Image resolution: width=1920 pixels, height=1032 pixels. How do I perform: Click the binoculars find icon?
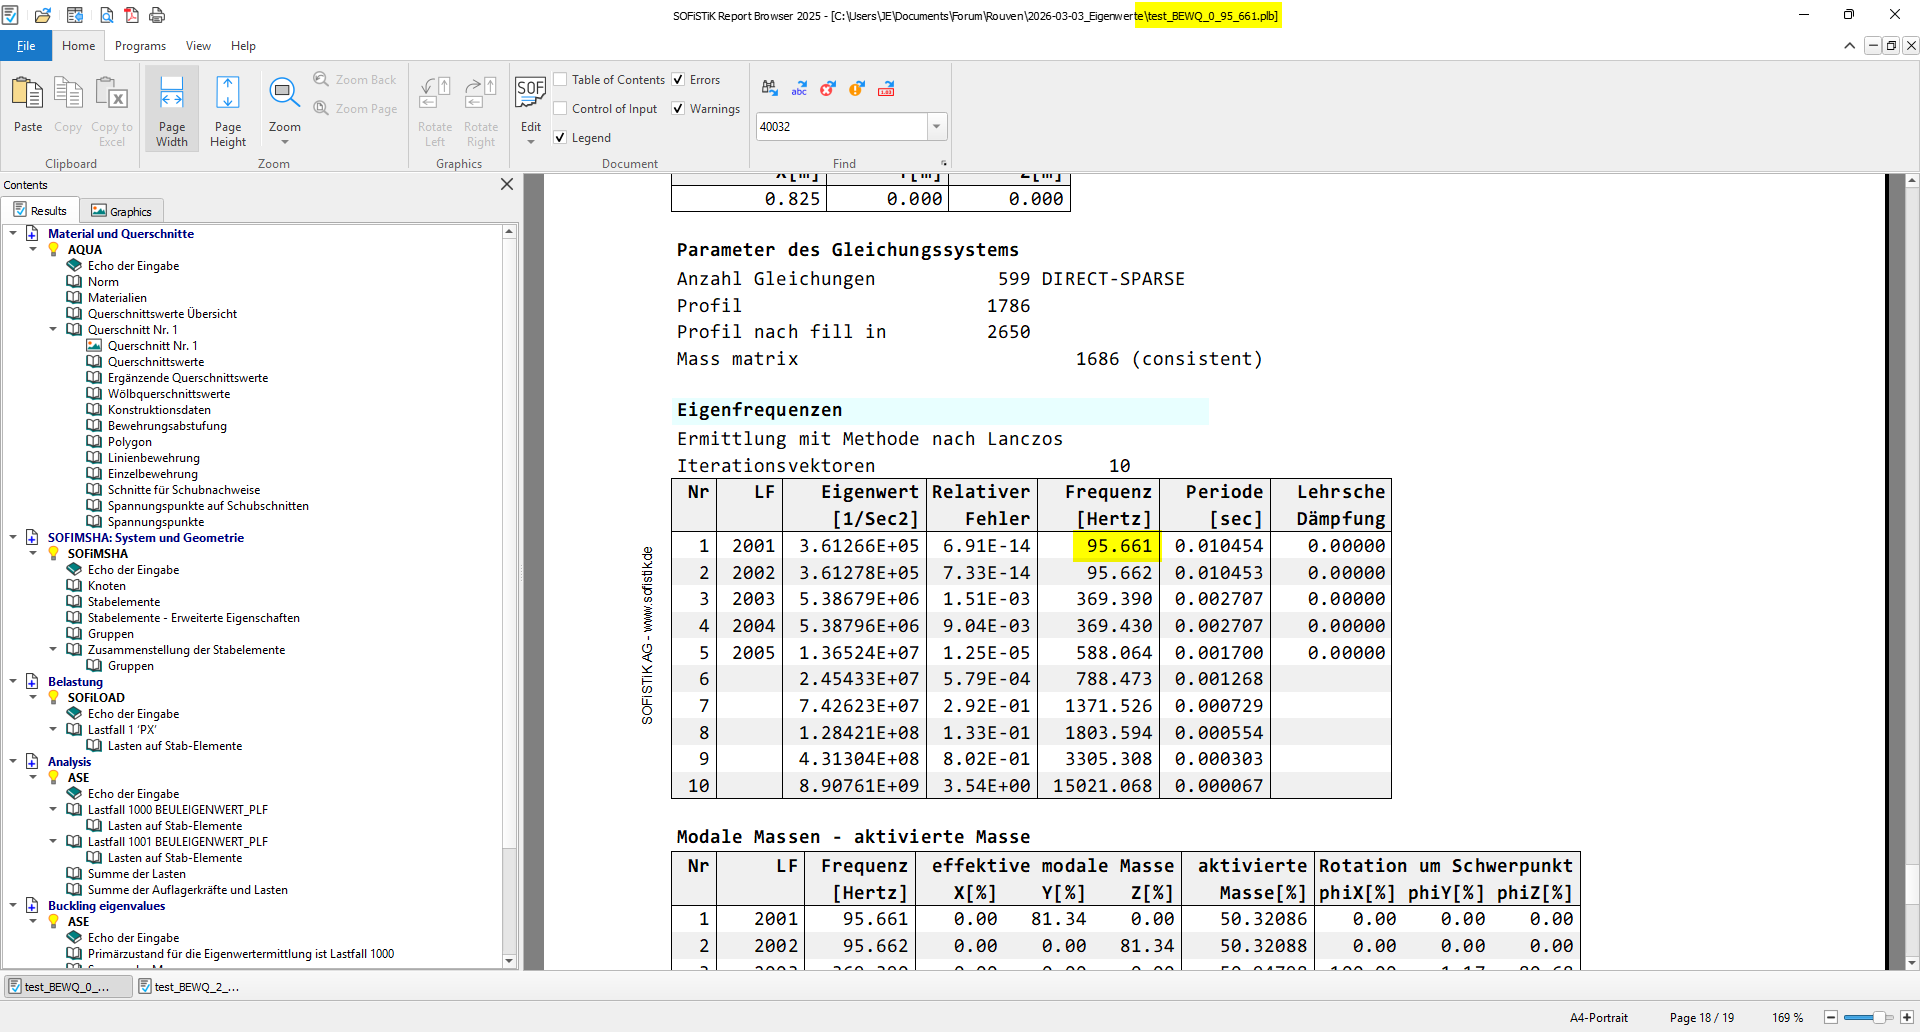point(769,89)
